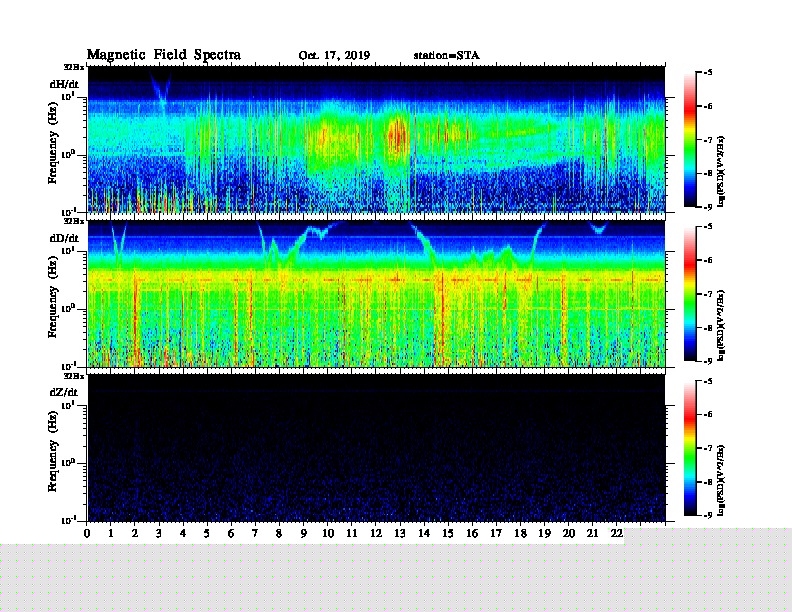Click hour label '7' on time axis
The width and height of the screenshot is (792, 612).
pos(255,533)
